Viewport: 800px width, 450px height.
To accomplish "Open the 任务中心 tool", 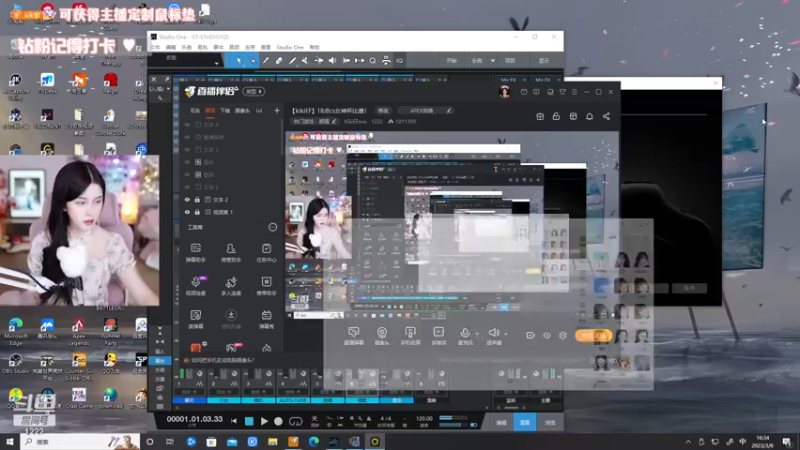I will (266, 253).
